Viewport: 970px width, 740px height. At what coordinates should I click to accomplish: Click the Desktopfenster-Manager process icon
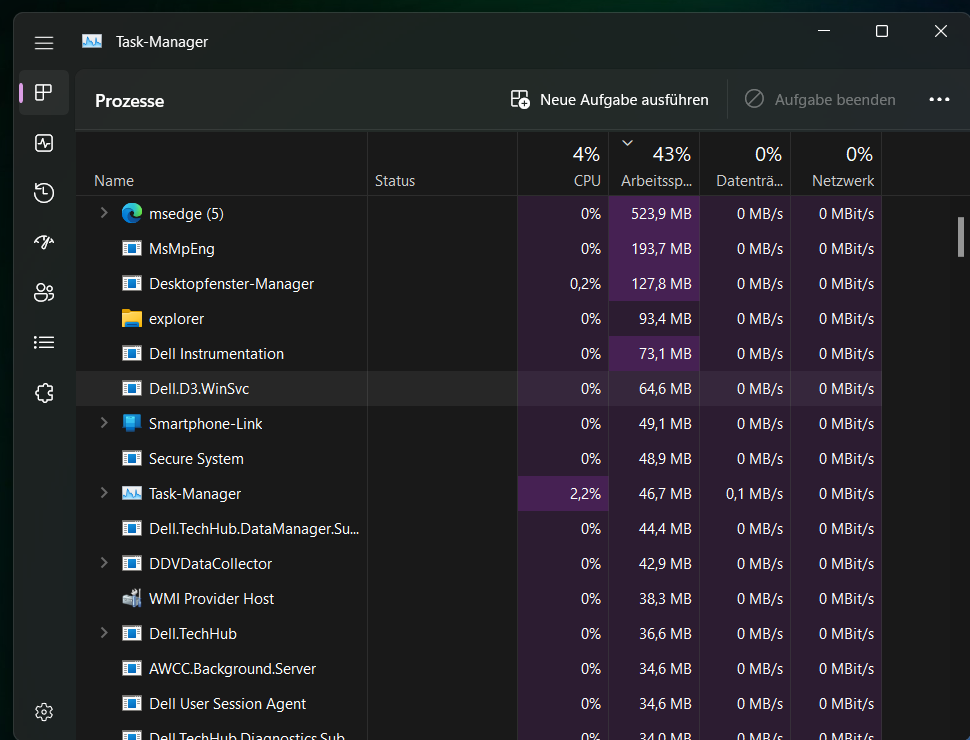[132, 283]
